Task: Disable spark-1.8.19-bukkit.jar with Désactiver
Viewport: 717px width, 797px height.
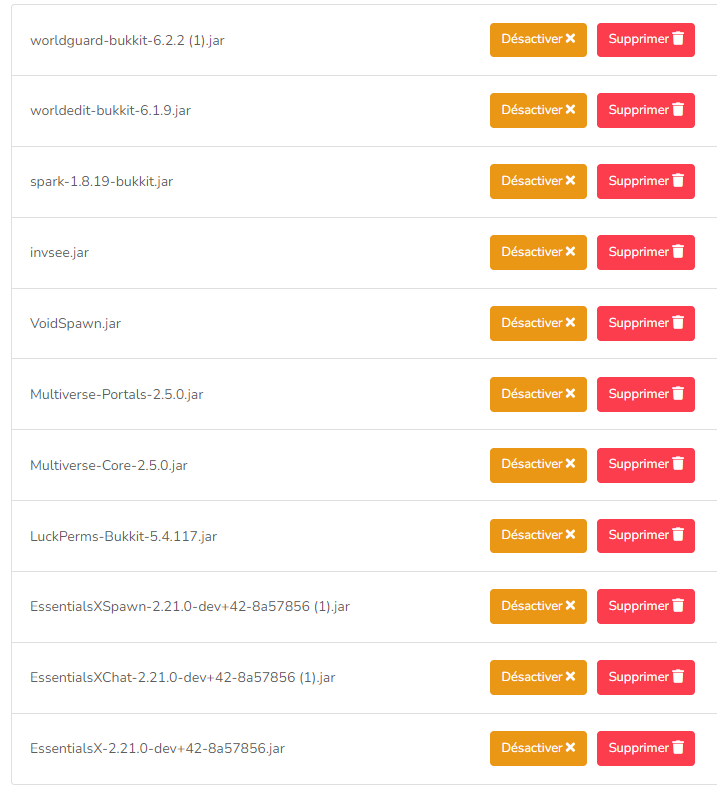Action: pyautogui.click(x=538, y=181)
